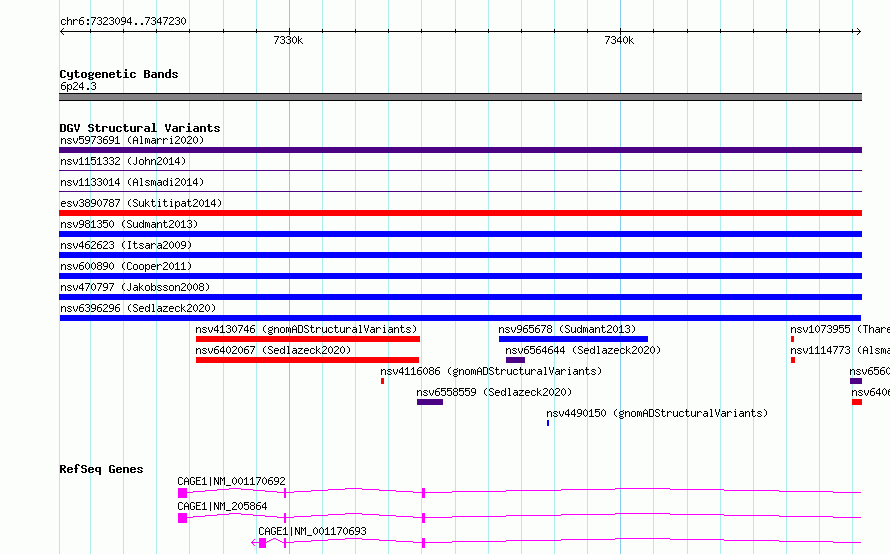Select the blue nsv965678 variant bar

point(573,339)
